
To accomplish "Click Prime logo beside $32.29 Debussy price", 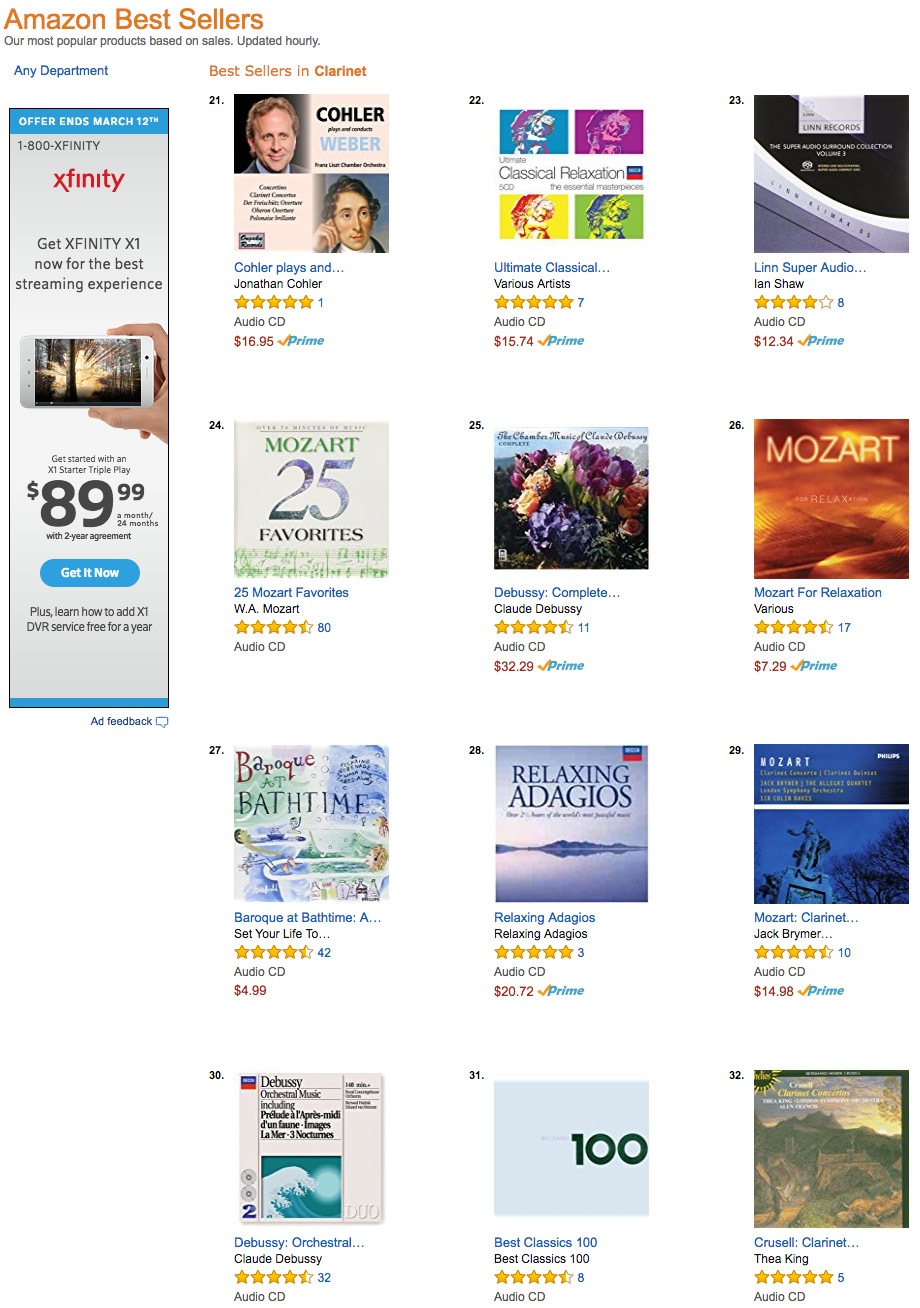I will coord(561,666).
